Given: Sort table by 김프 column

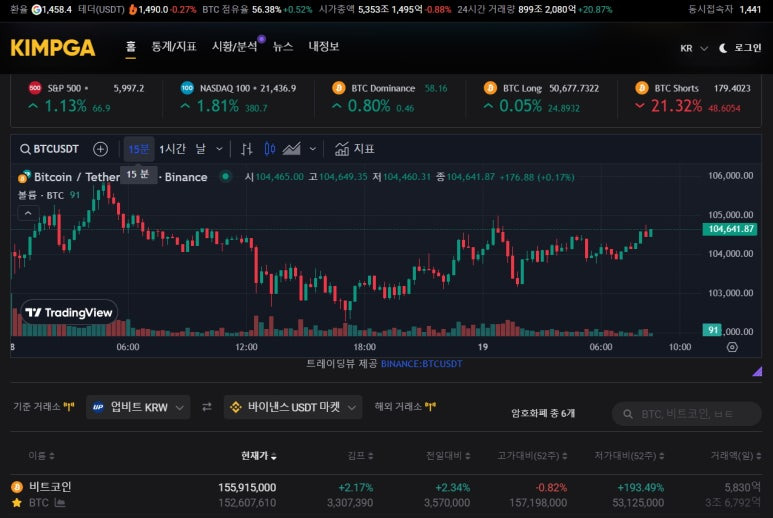Looking at the screenshot, I should 360,456.
